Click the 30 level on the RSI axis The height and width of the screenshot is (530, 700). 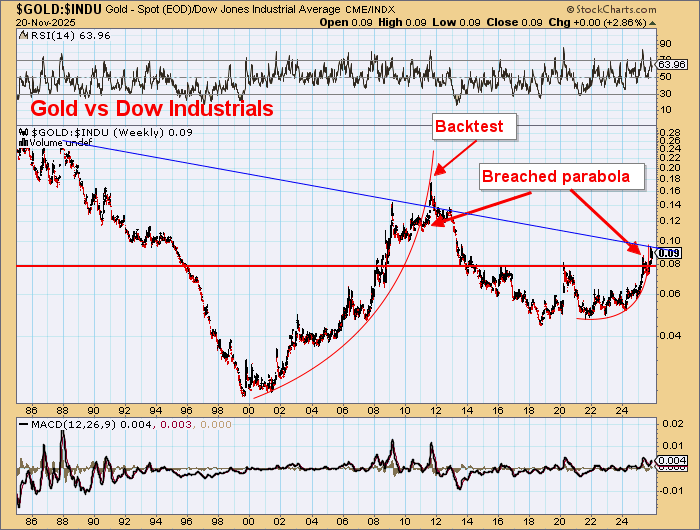[x=665, y=94]
